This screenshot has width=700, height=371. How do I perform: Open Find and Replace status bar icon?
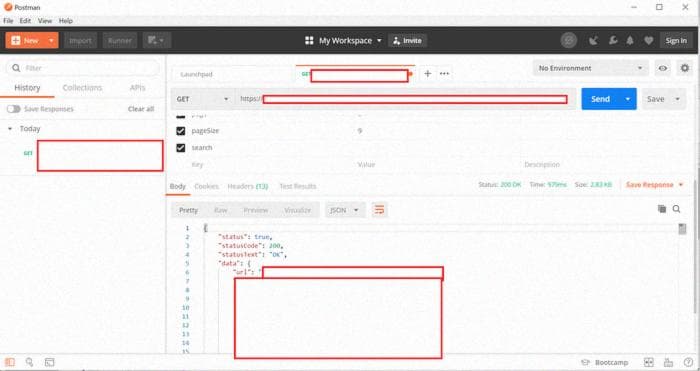29,362
